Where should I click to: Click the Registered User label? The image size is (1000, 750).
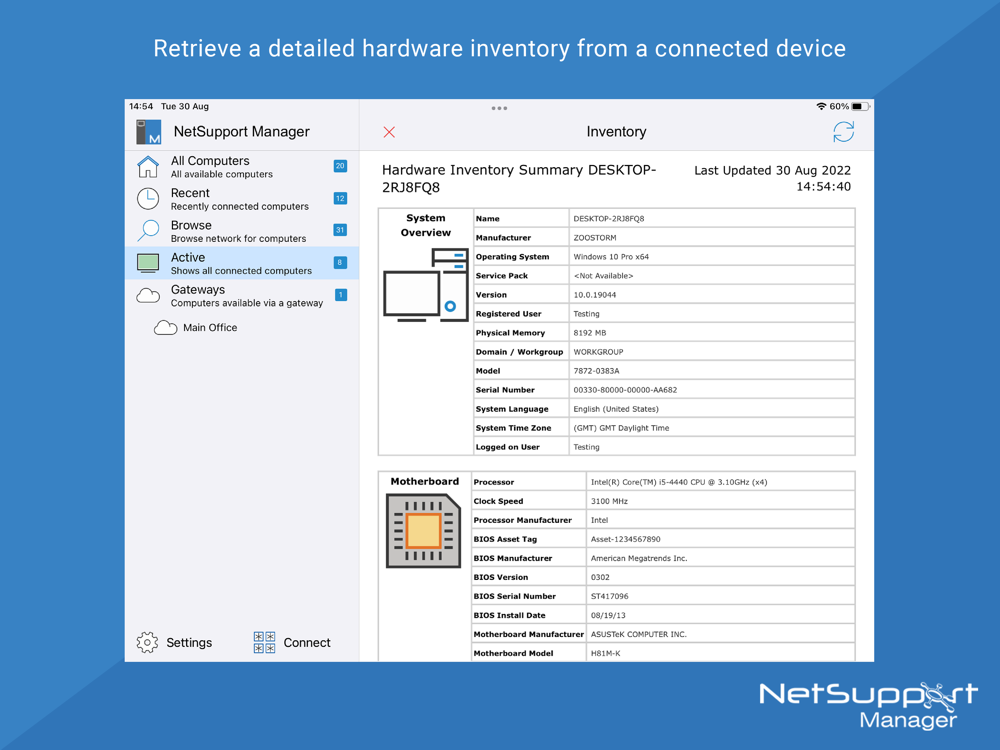(x=508, y=314)
